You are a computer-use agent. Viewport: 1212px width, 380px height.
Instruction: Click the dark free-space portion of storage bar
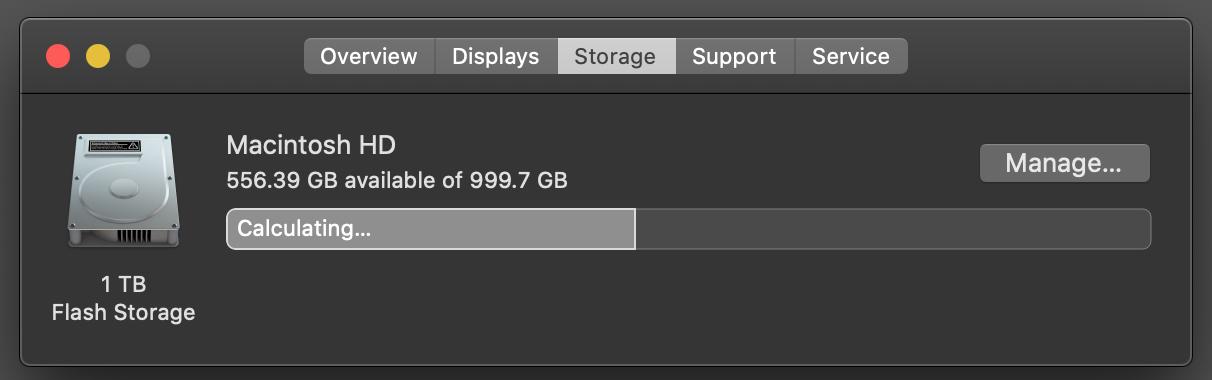pos(893,229)
